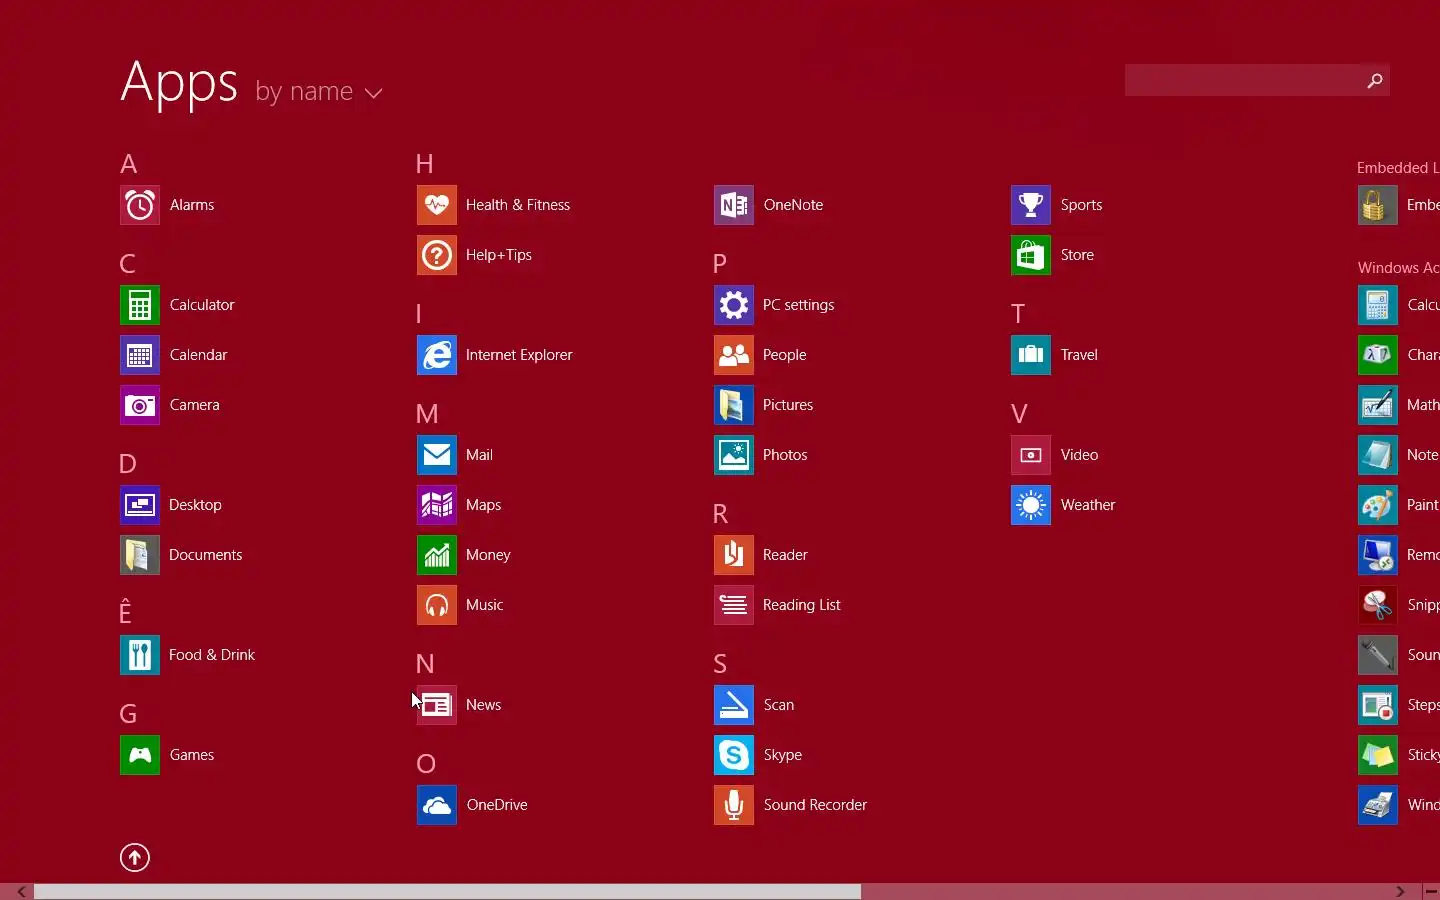Screen dimensions: 1440x900
Task: Open the desktop Calculator accessory icon
Action: (x=1378, y=305)
